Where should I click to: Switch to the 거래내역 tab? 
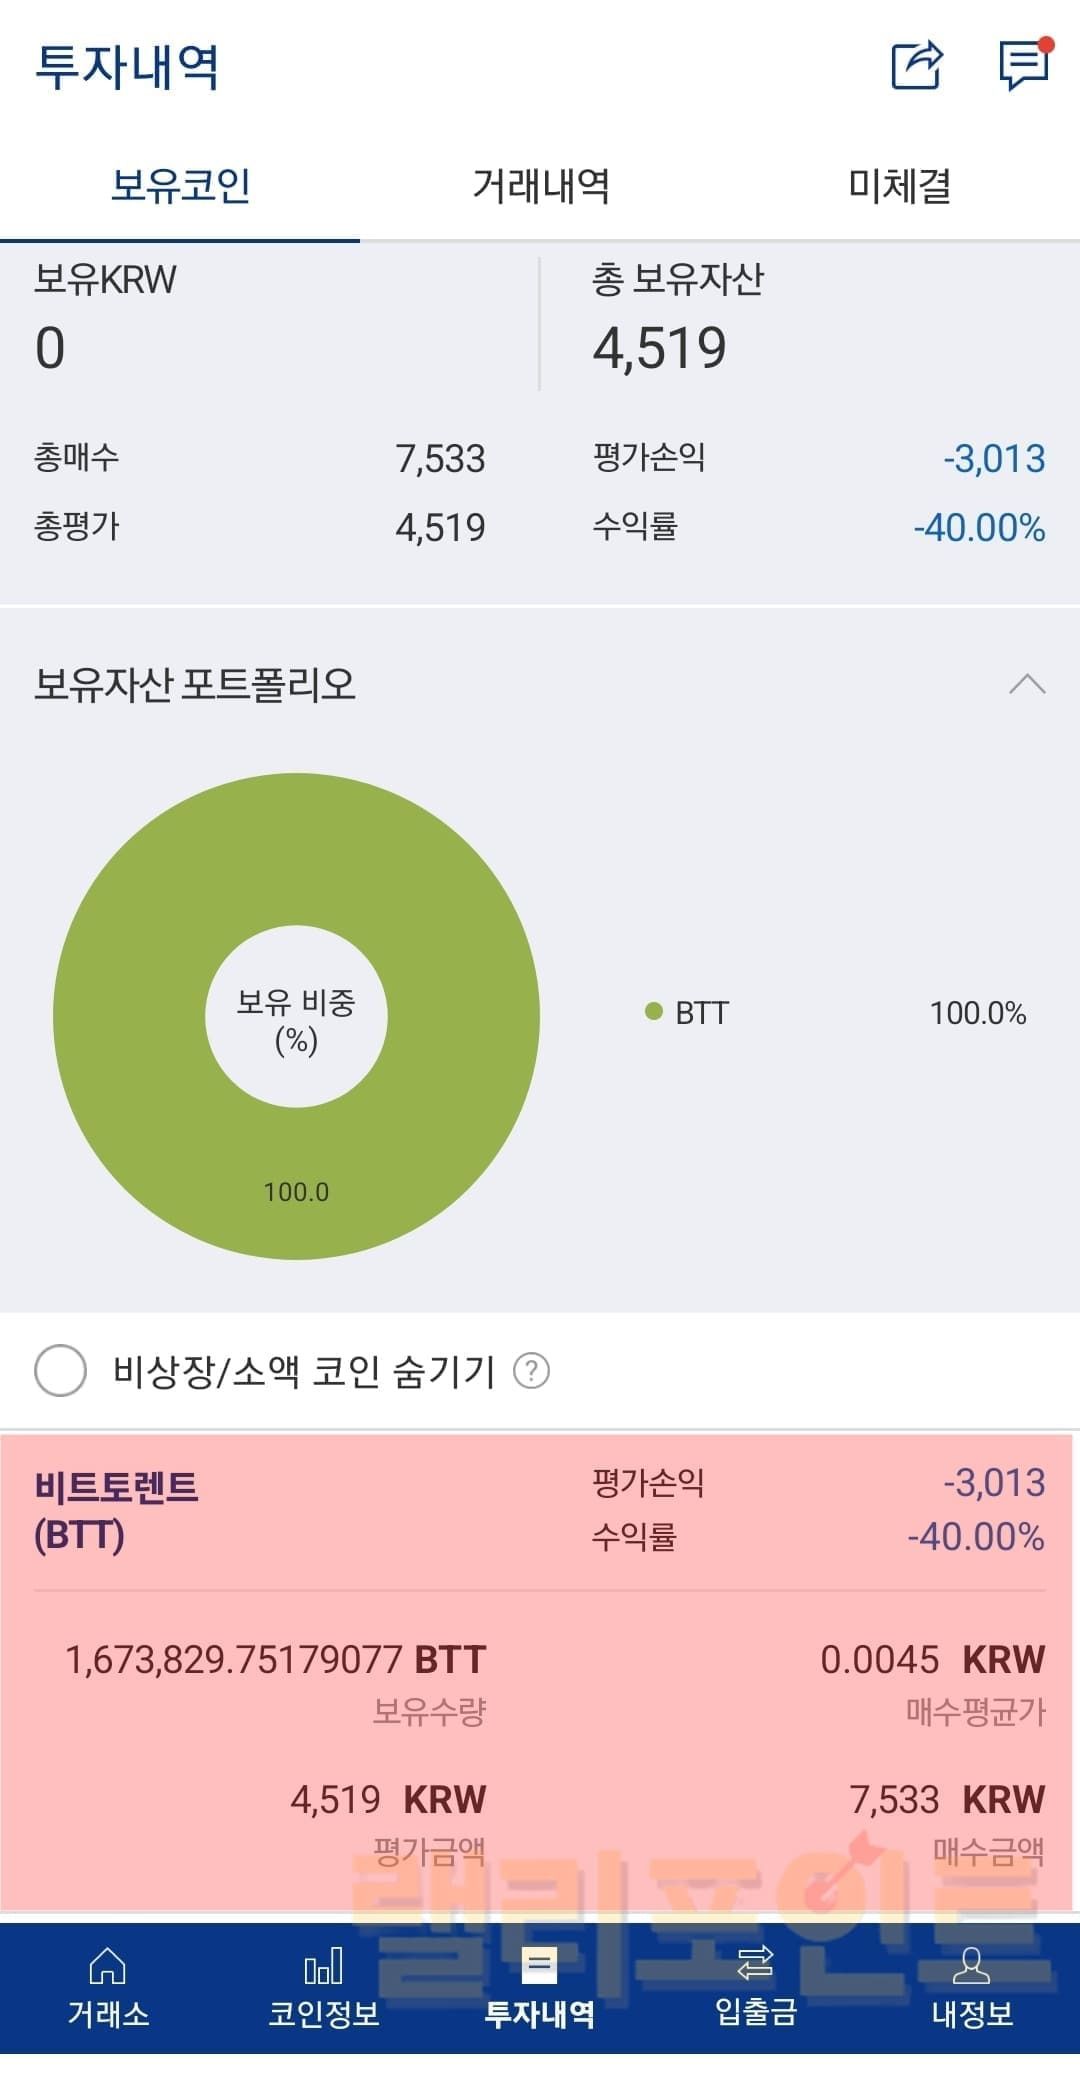click(x=540, y=186)
